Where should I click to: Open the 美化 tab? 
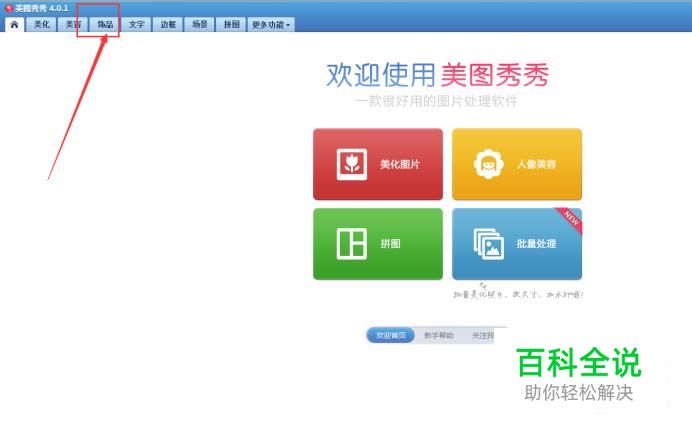click(41, 25)
